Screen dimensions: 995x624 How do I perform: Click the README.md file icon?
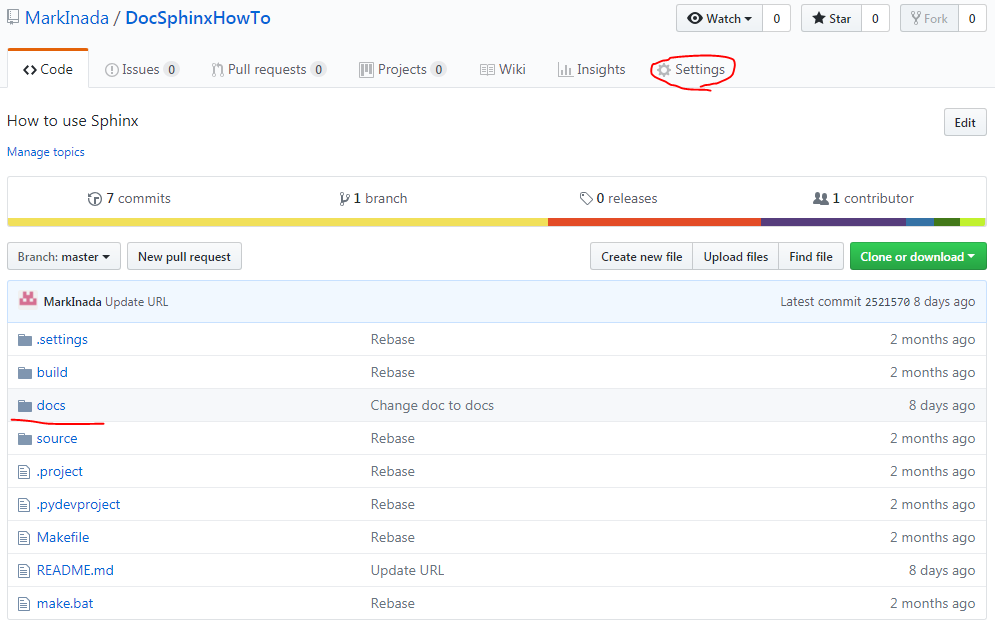coord(24,571)
